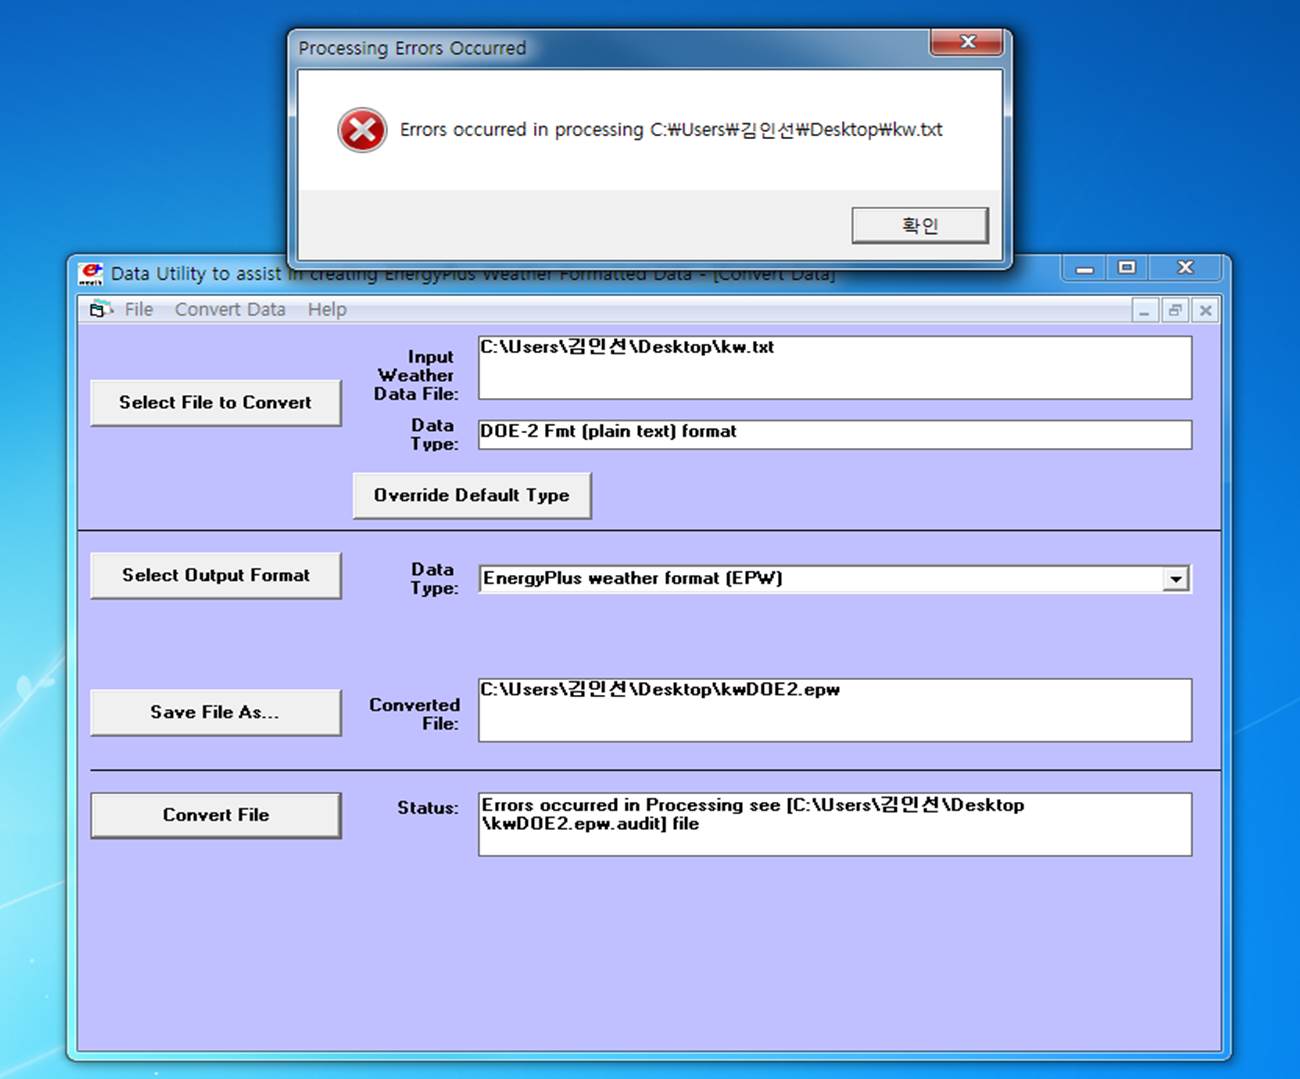Click the EnergyPlus app icon in title bar
The height and width of the screenshot is (1079, 1300).
(x=92, y=273)
